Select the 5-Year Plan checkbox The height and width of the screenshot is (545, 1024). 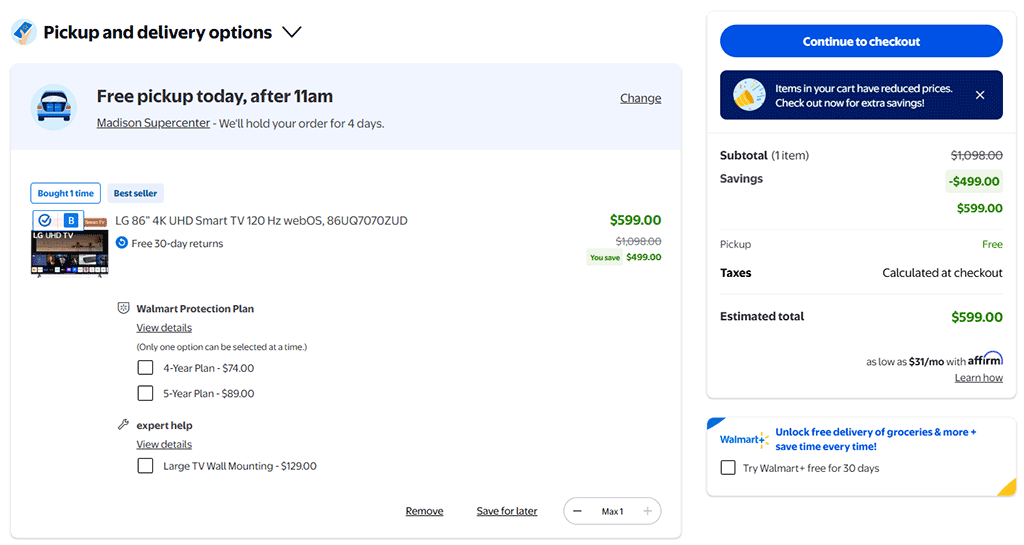145,393
